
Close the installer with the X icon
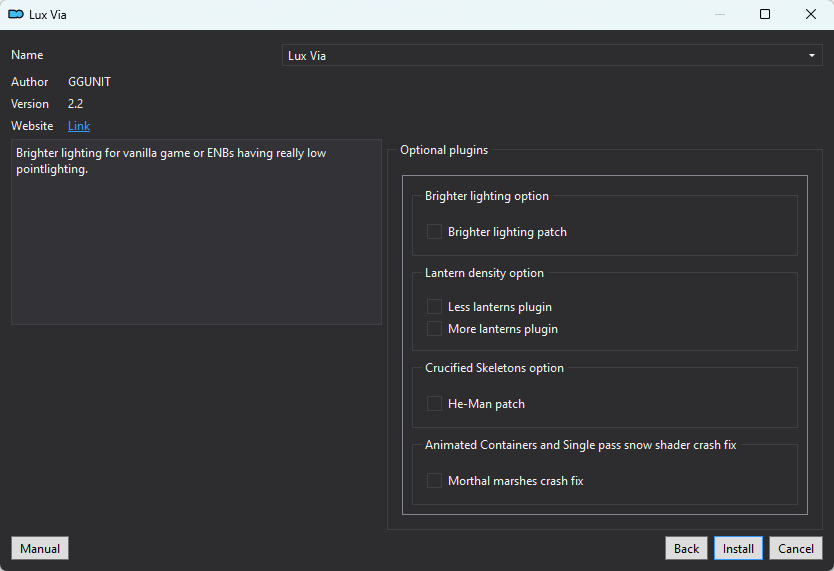point(811,14)
